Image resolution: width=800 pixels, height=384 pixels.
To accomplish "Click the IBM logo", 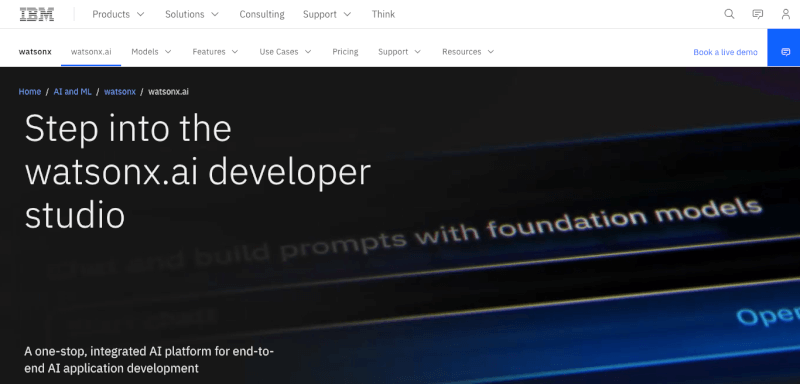I will (x=37, y=14).
